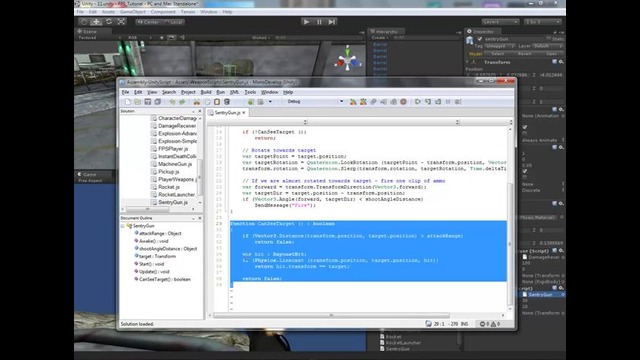Image resolution: width=640 pixels, height=360 pixels.
Task: Select Unity's Rotate tool
Action: pyautogui.click(x=109, y=22)
